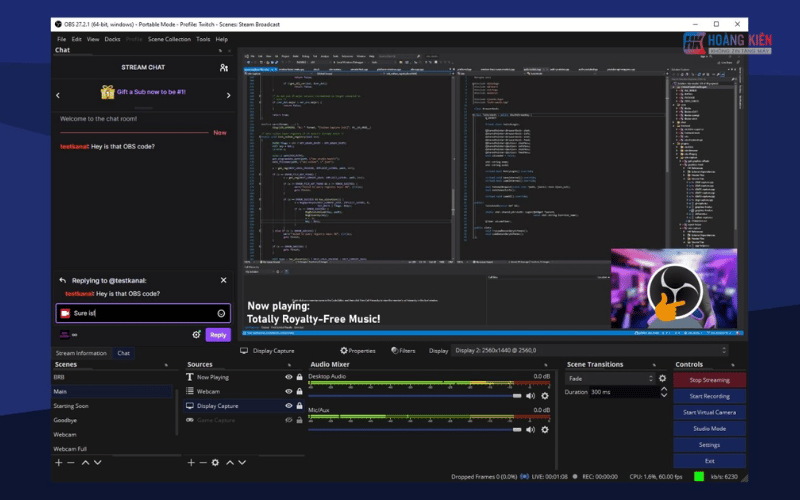Image resolution: width=800 pixels, height=500 pixels.
Task: Open the File menu
Action: coord(61,39)
